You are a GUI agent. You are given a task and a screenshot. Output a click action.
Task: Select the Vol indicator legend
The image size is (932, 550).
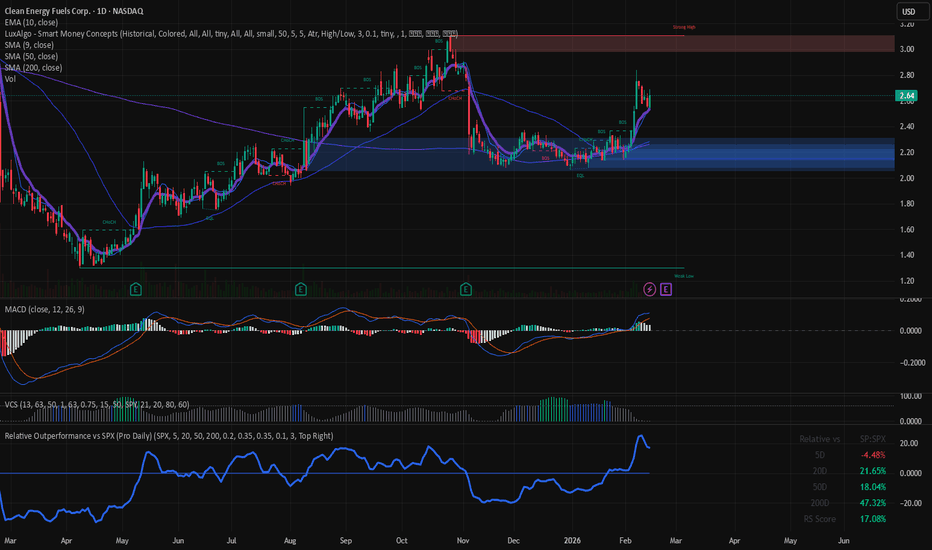(x=10, y=78)
